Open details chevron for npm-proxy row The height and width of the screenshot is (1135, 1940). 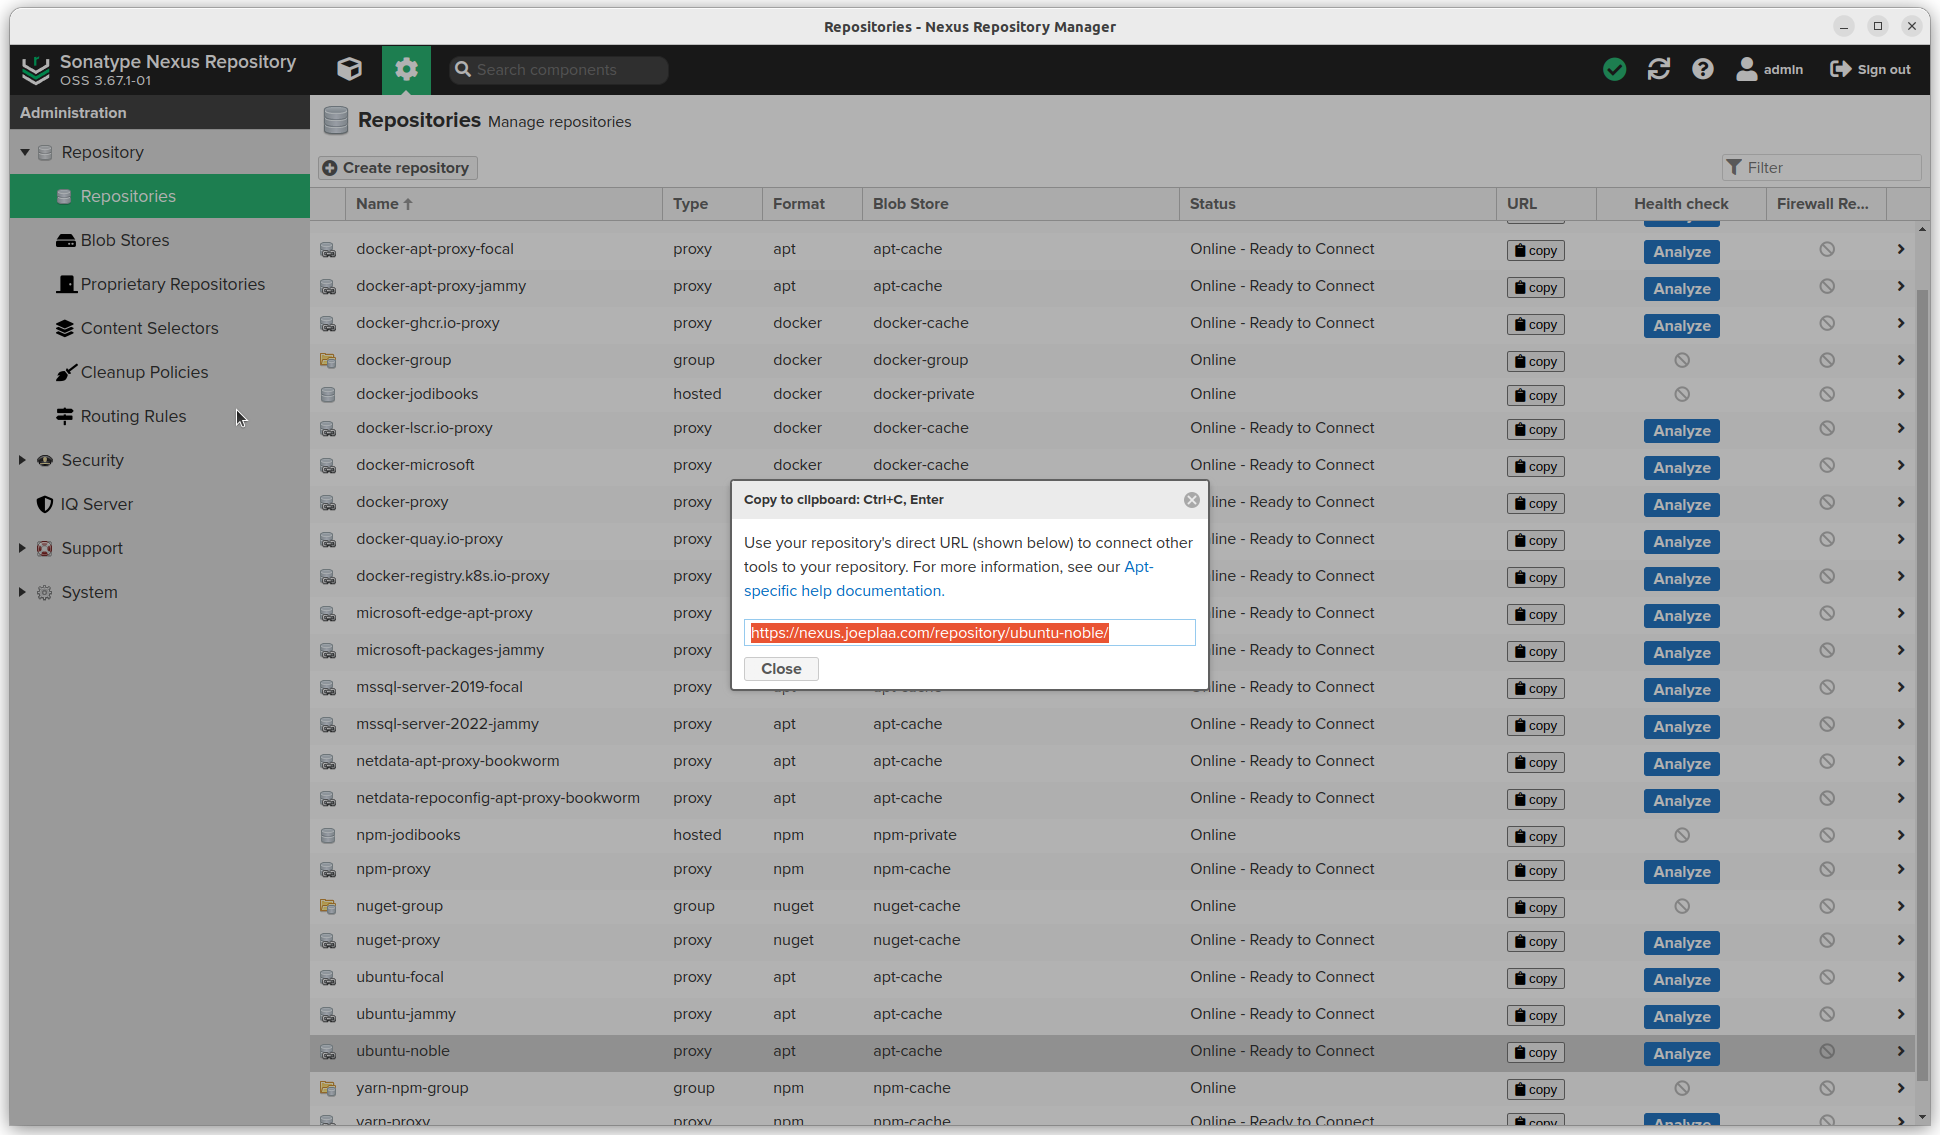click(x=1900, y=869)
